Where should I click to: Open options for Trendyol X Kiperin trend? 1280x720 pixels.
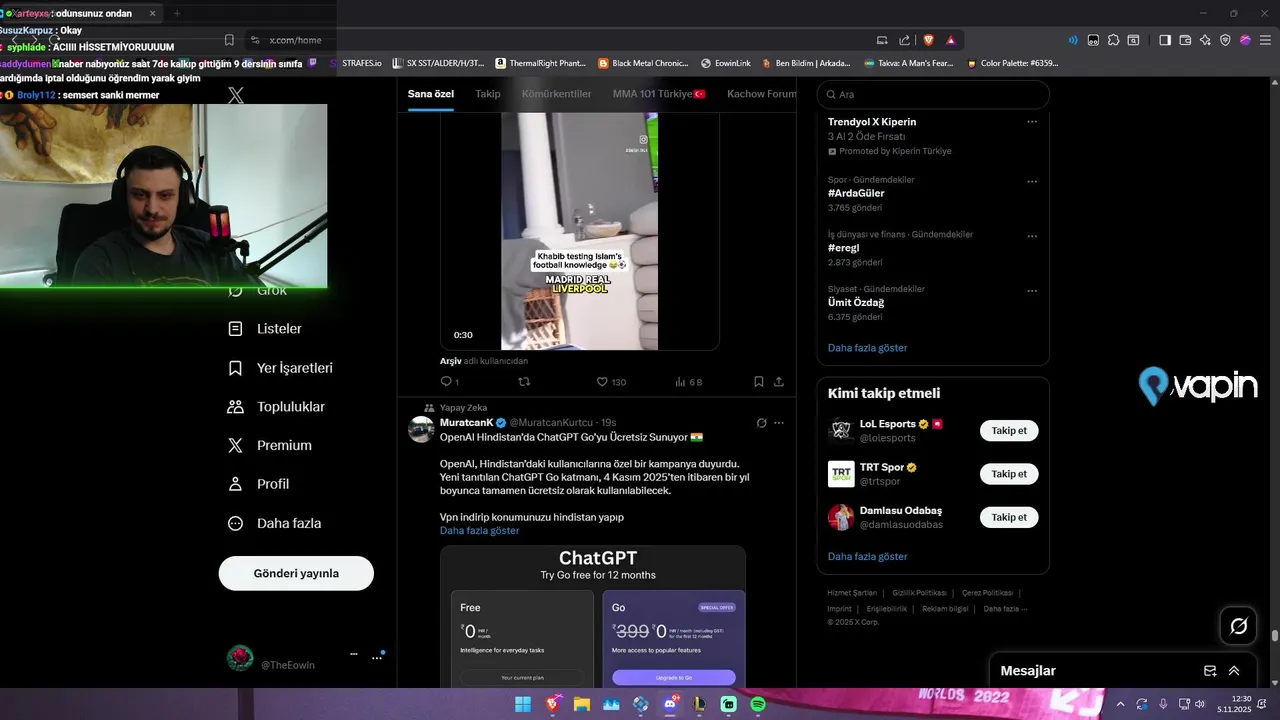tap(1032, 122)
